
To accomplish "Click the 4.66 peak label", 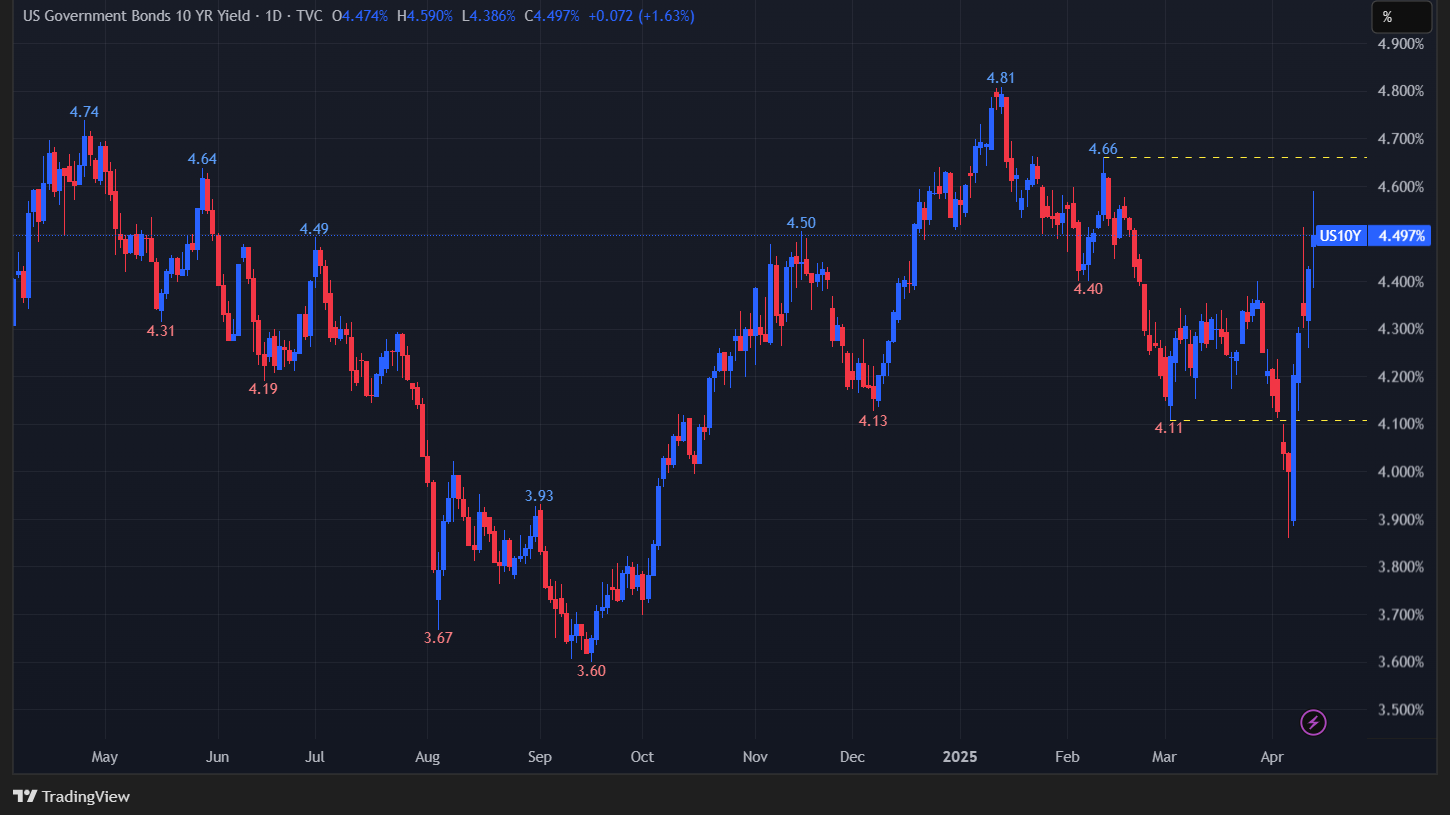I will click(x=1103, y=150).
